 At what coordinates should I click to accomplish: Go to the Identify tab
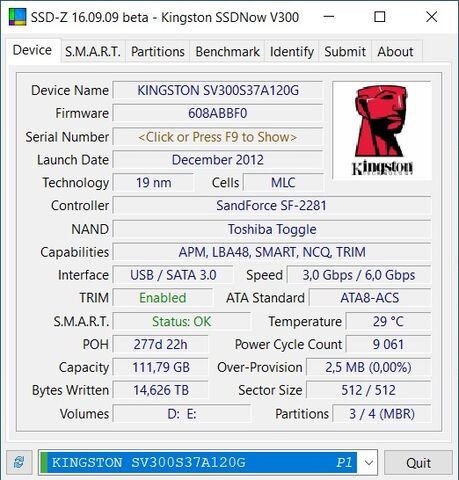tap(292, 52)
